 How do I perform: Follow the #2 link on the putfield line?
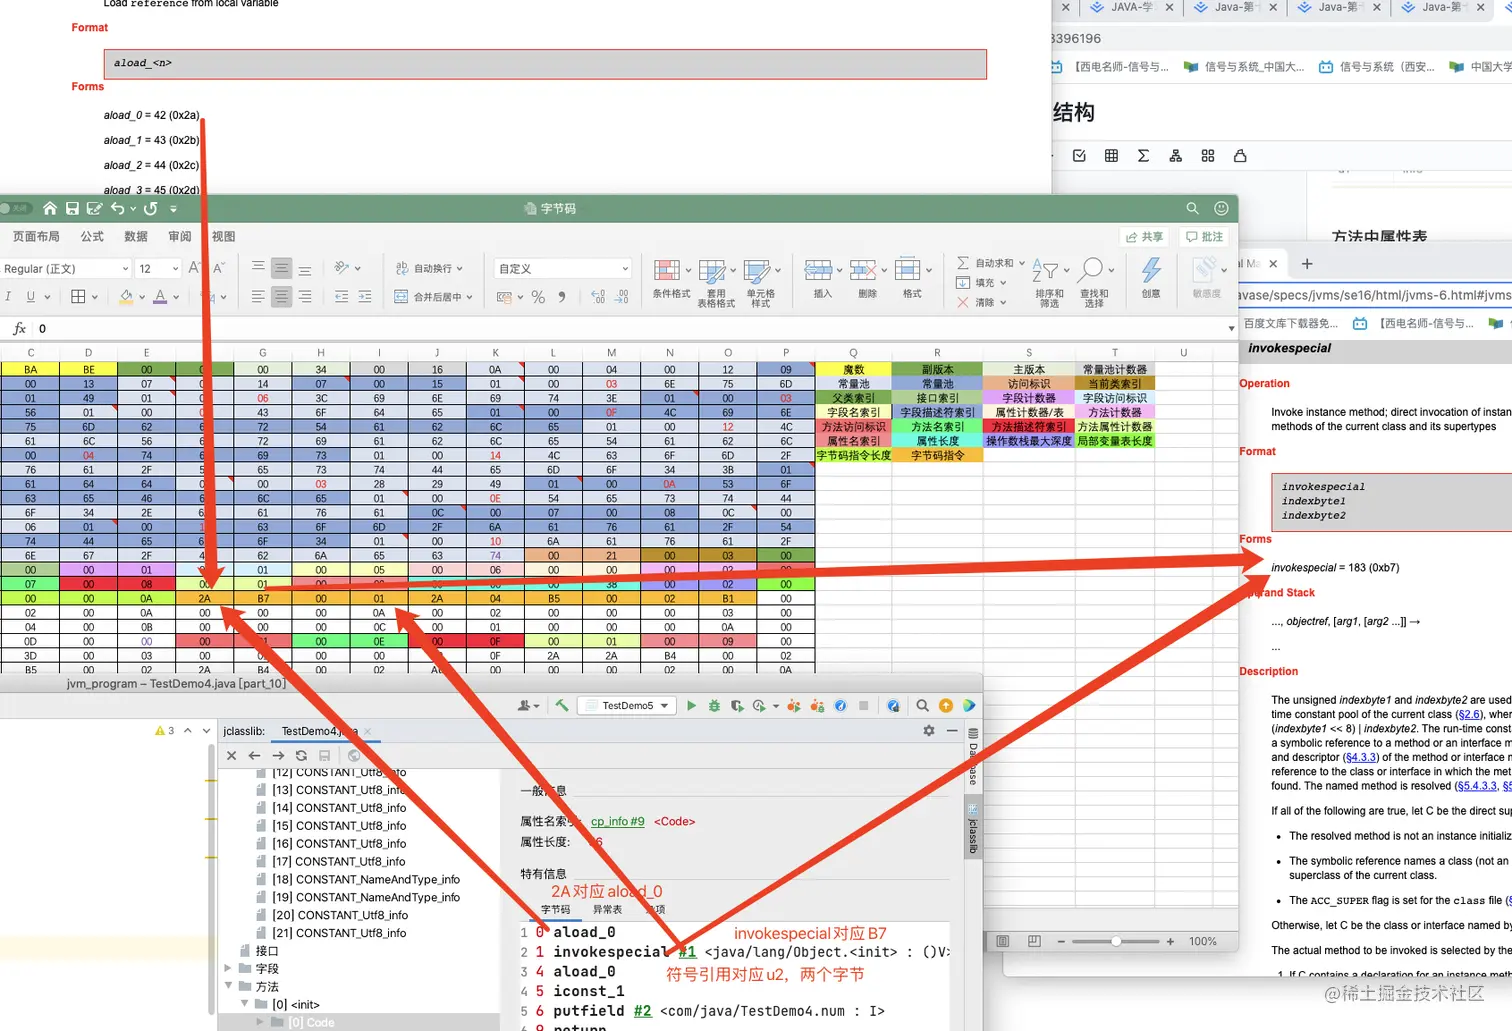coord(642,1011)
